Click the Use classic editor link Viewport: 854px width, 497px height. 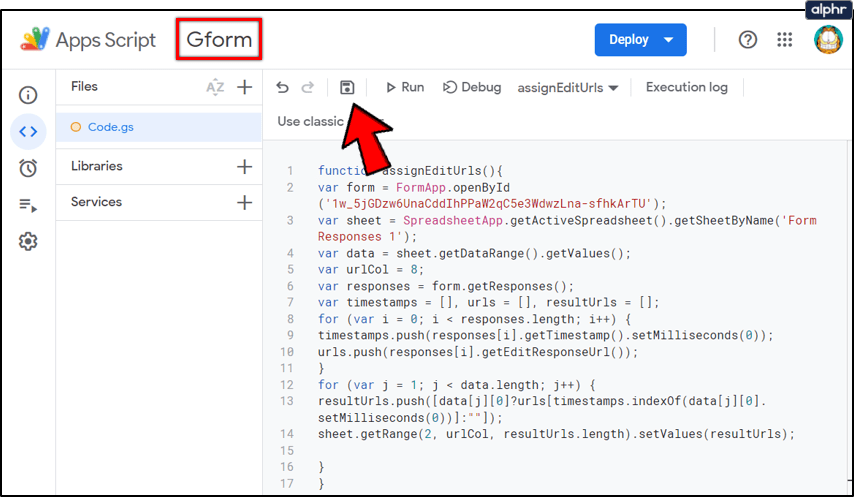[x=331, y=121]
